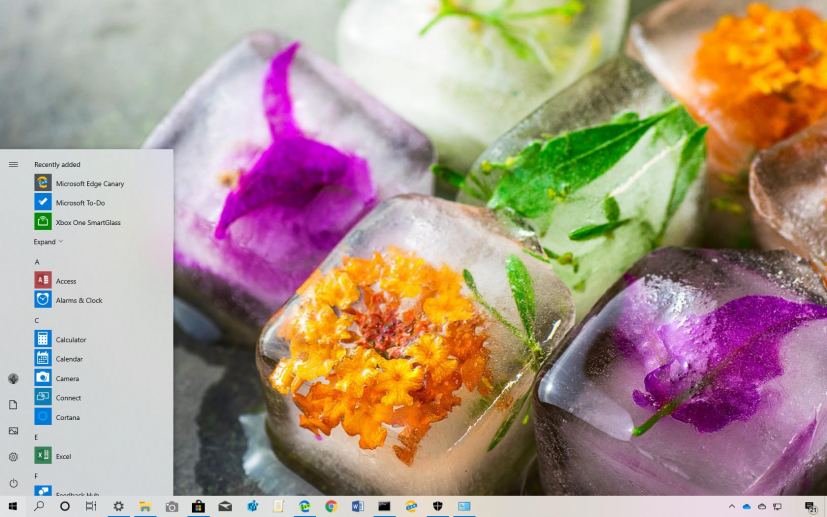Open the Camera app on the taskbar
The width and height of the screenshot is (827, 517).
coord(171,507)
